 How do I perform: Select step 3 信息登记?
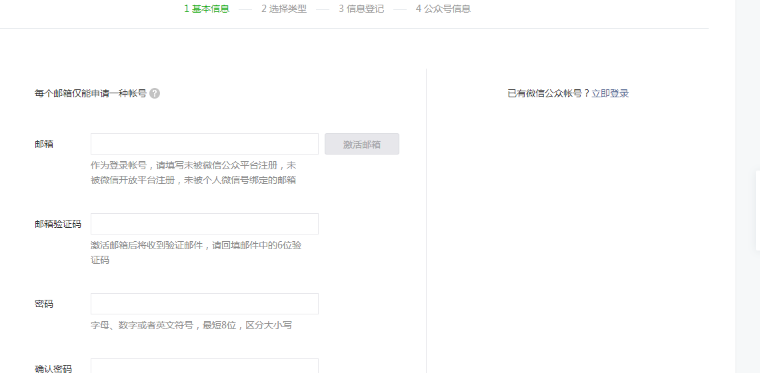(362, 9)
